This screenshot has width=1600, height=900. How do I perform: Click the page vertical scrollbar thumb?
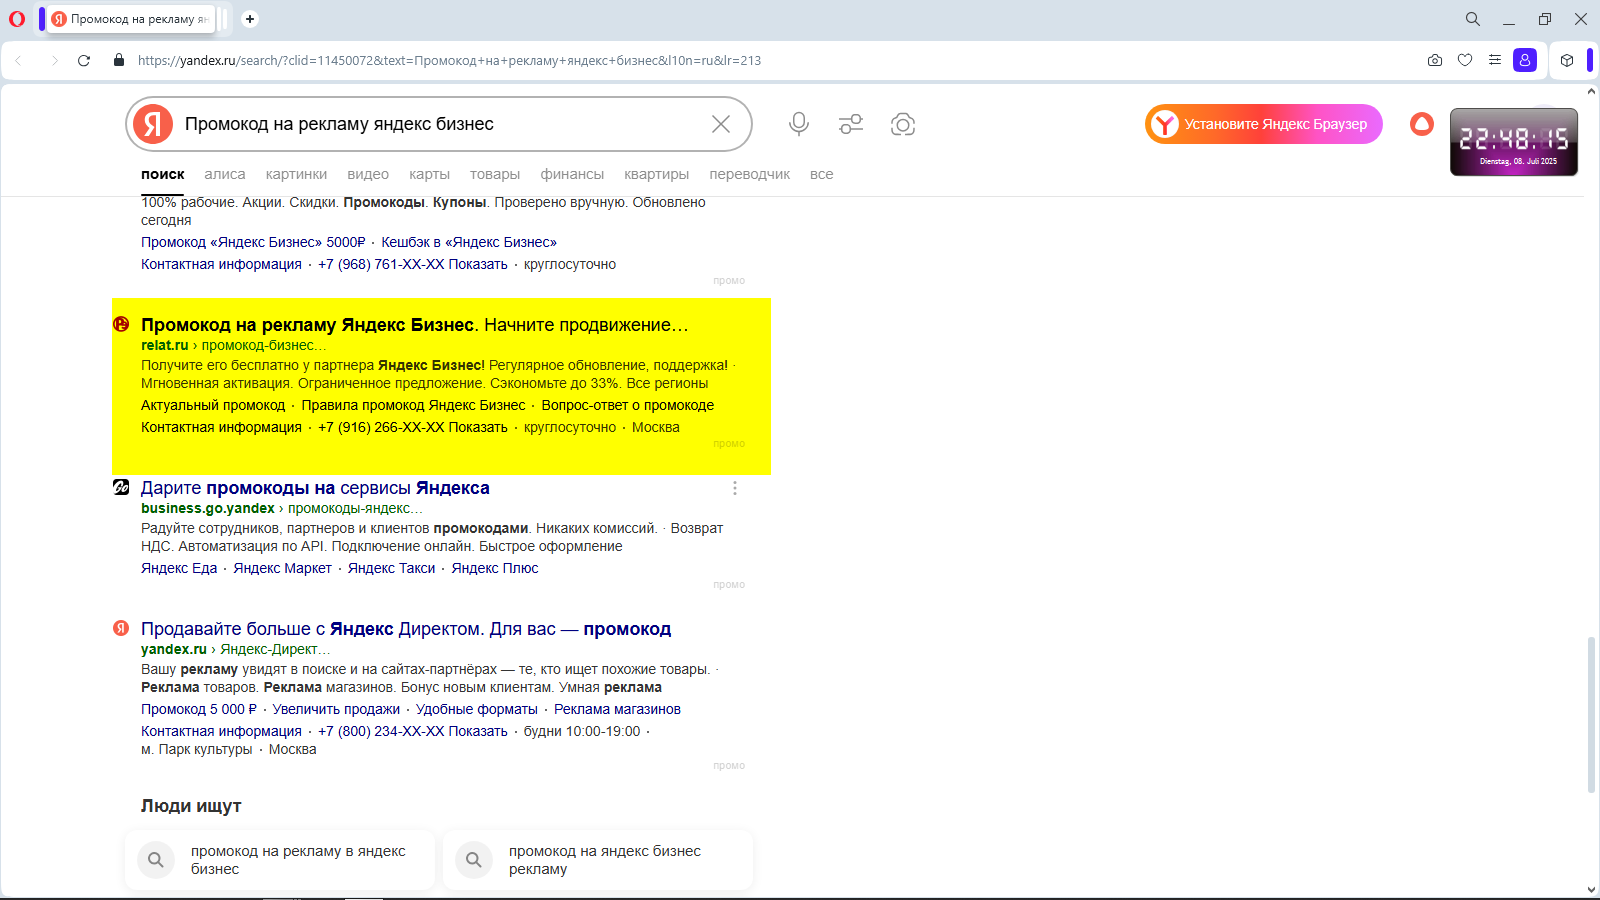tap(1591, 715)
